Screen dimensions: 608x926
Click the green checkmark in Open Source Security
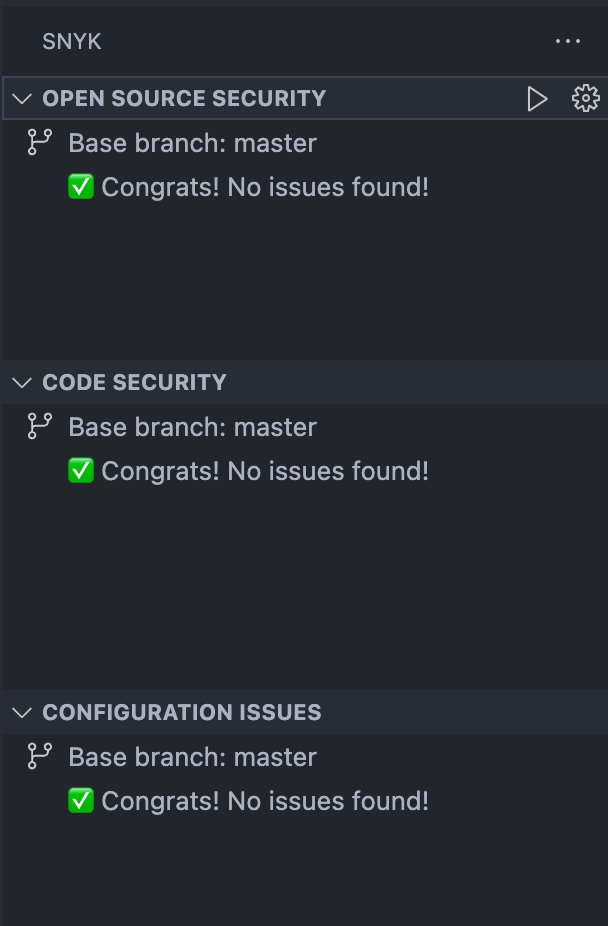point(81,186)
